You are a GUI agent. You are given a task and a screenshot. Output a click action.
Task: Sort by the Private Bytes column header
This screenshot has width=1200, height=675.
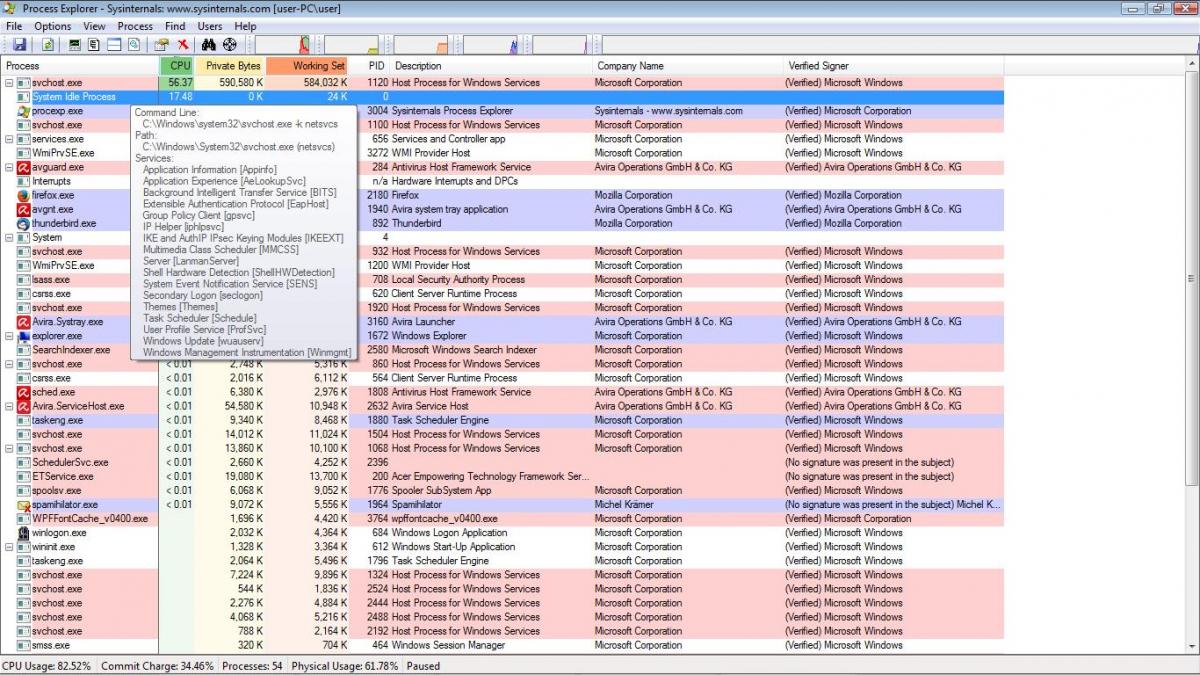(x=230, y=66)
